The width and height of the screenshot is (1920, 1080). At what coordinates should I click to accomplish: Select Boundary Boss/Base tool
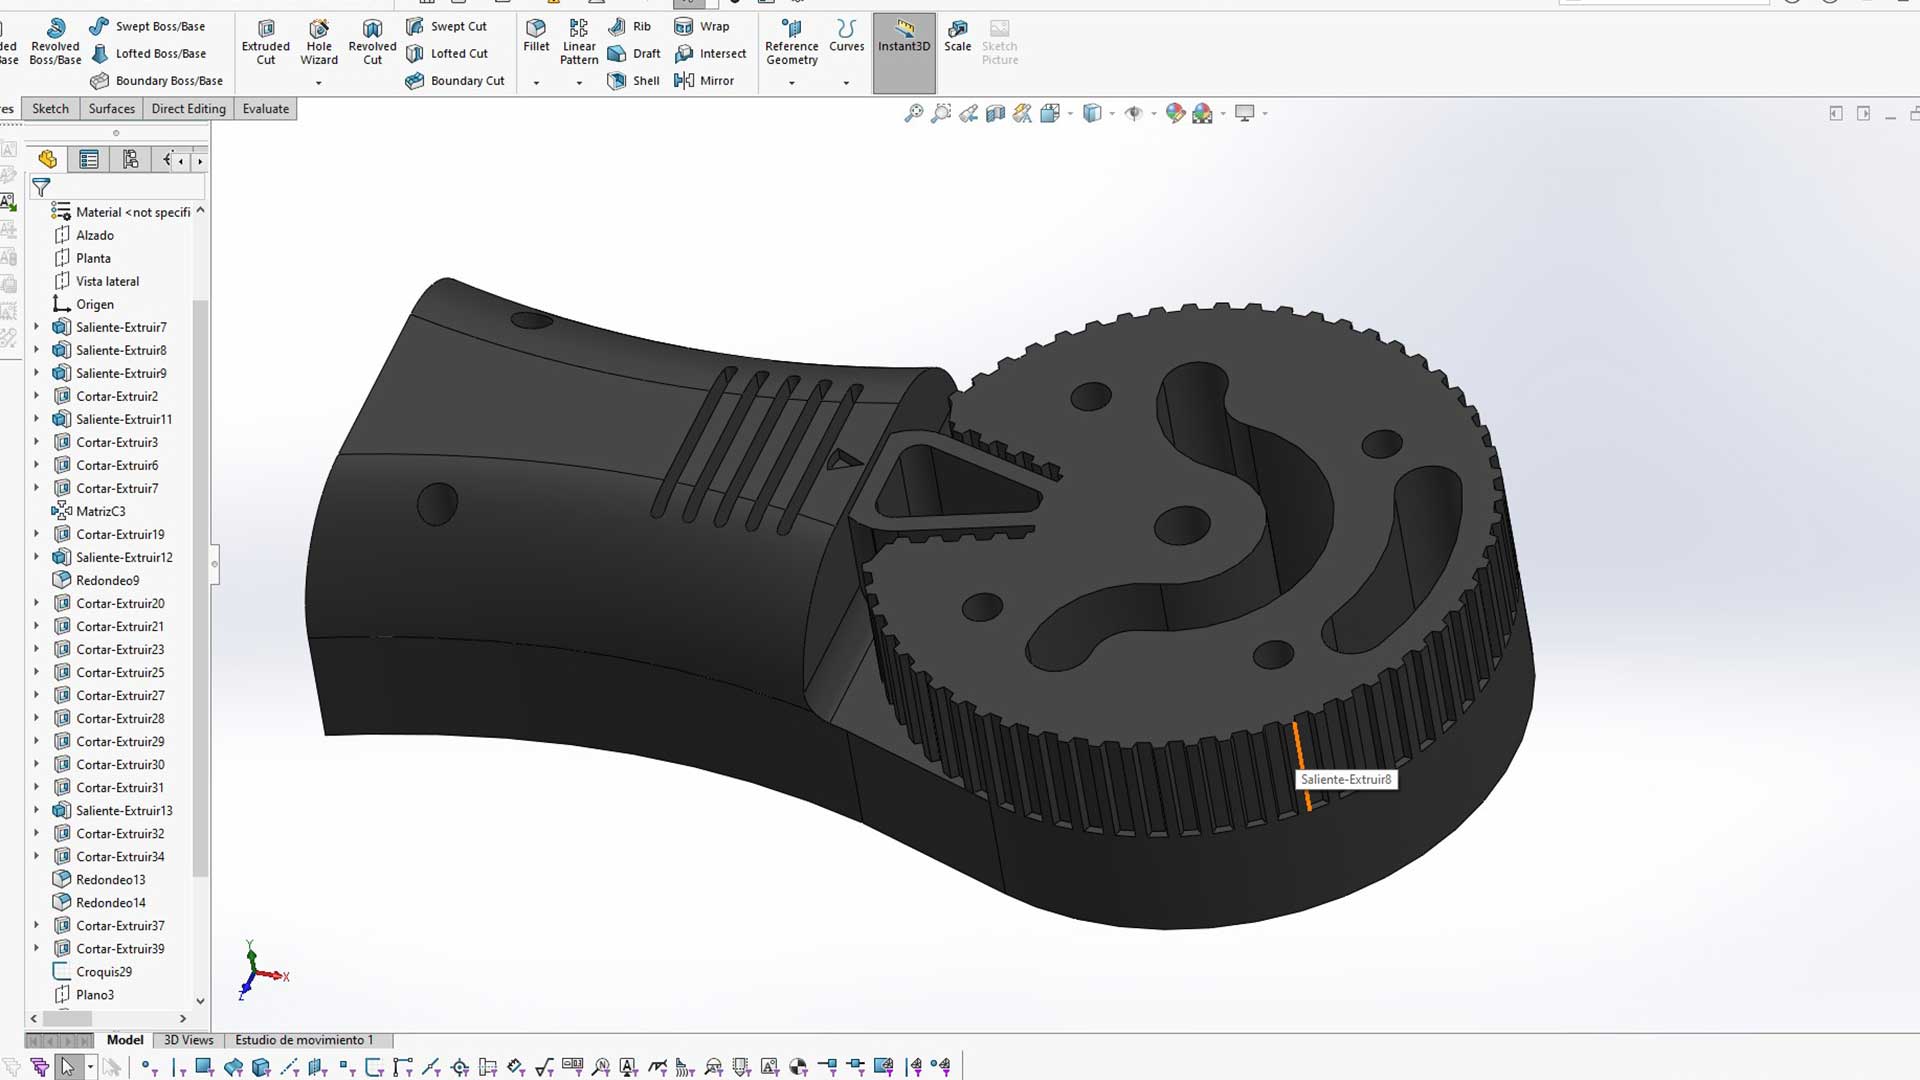point(157,80)
